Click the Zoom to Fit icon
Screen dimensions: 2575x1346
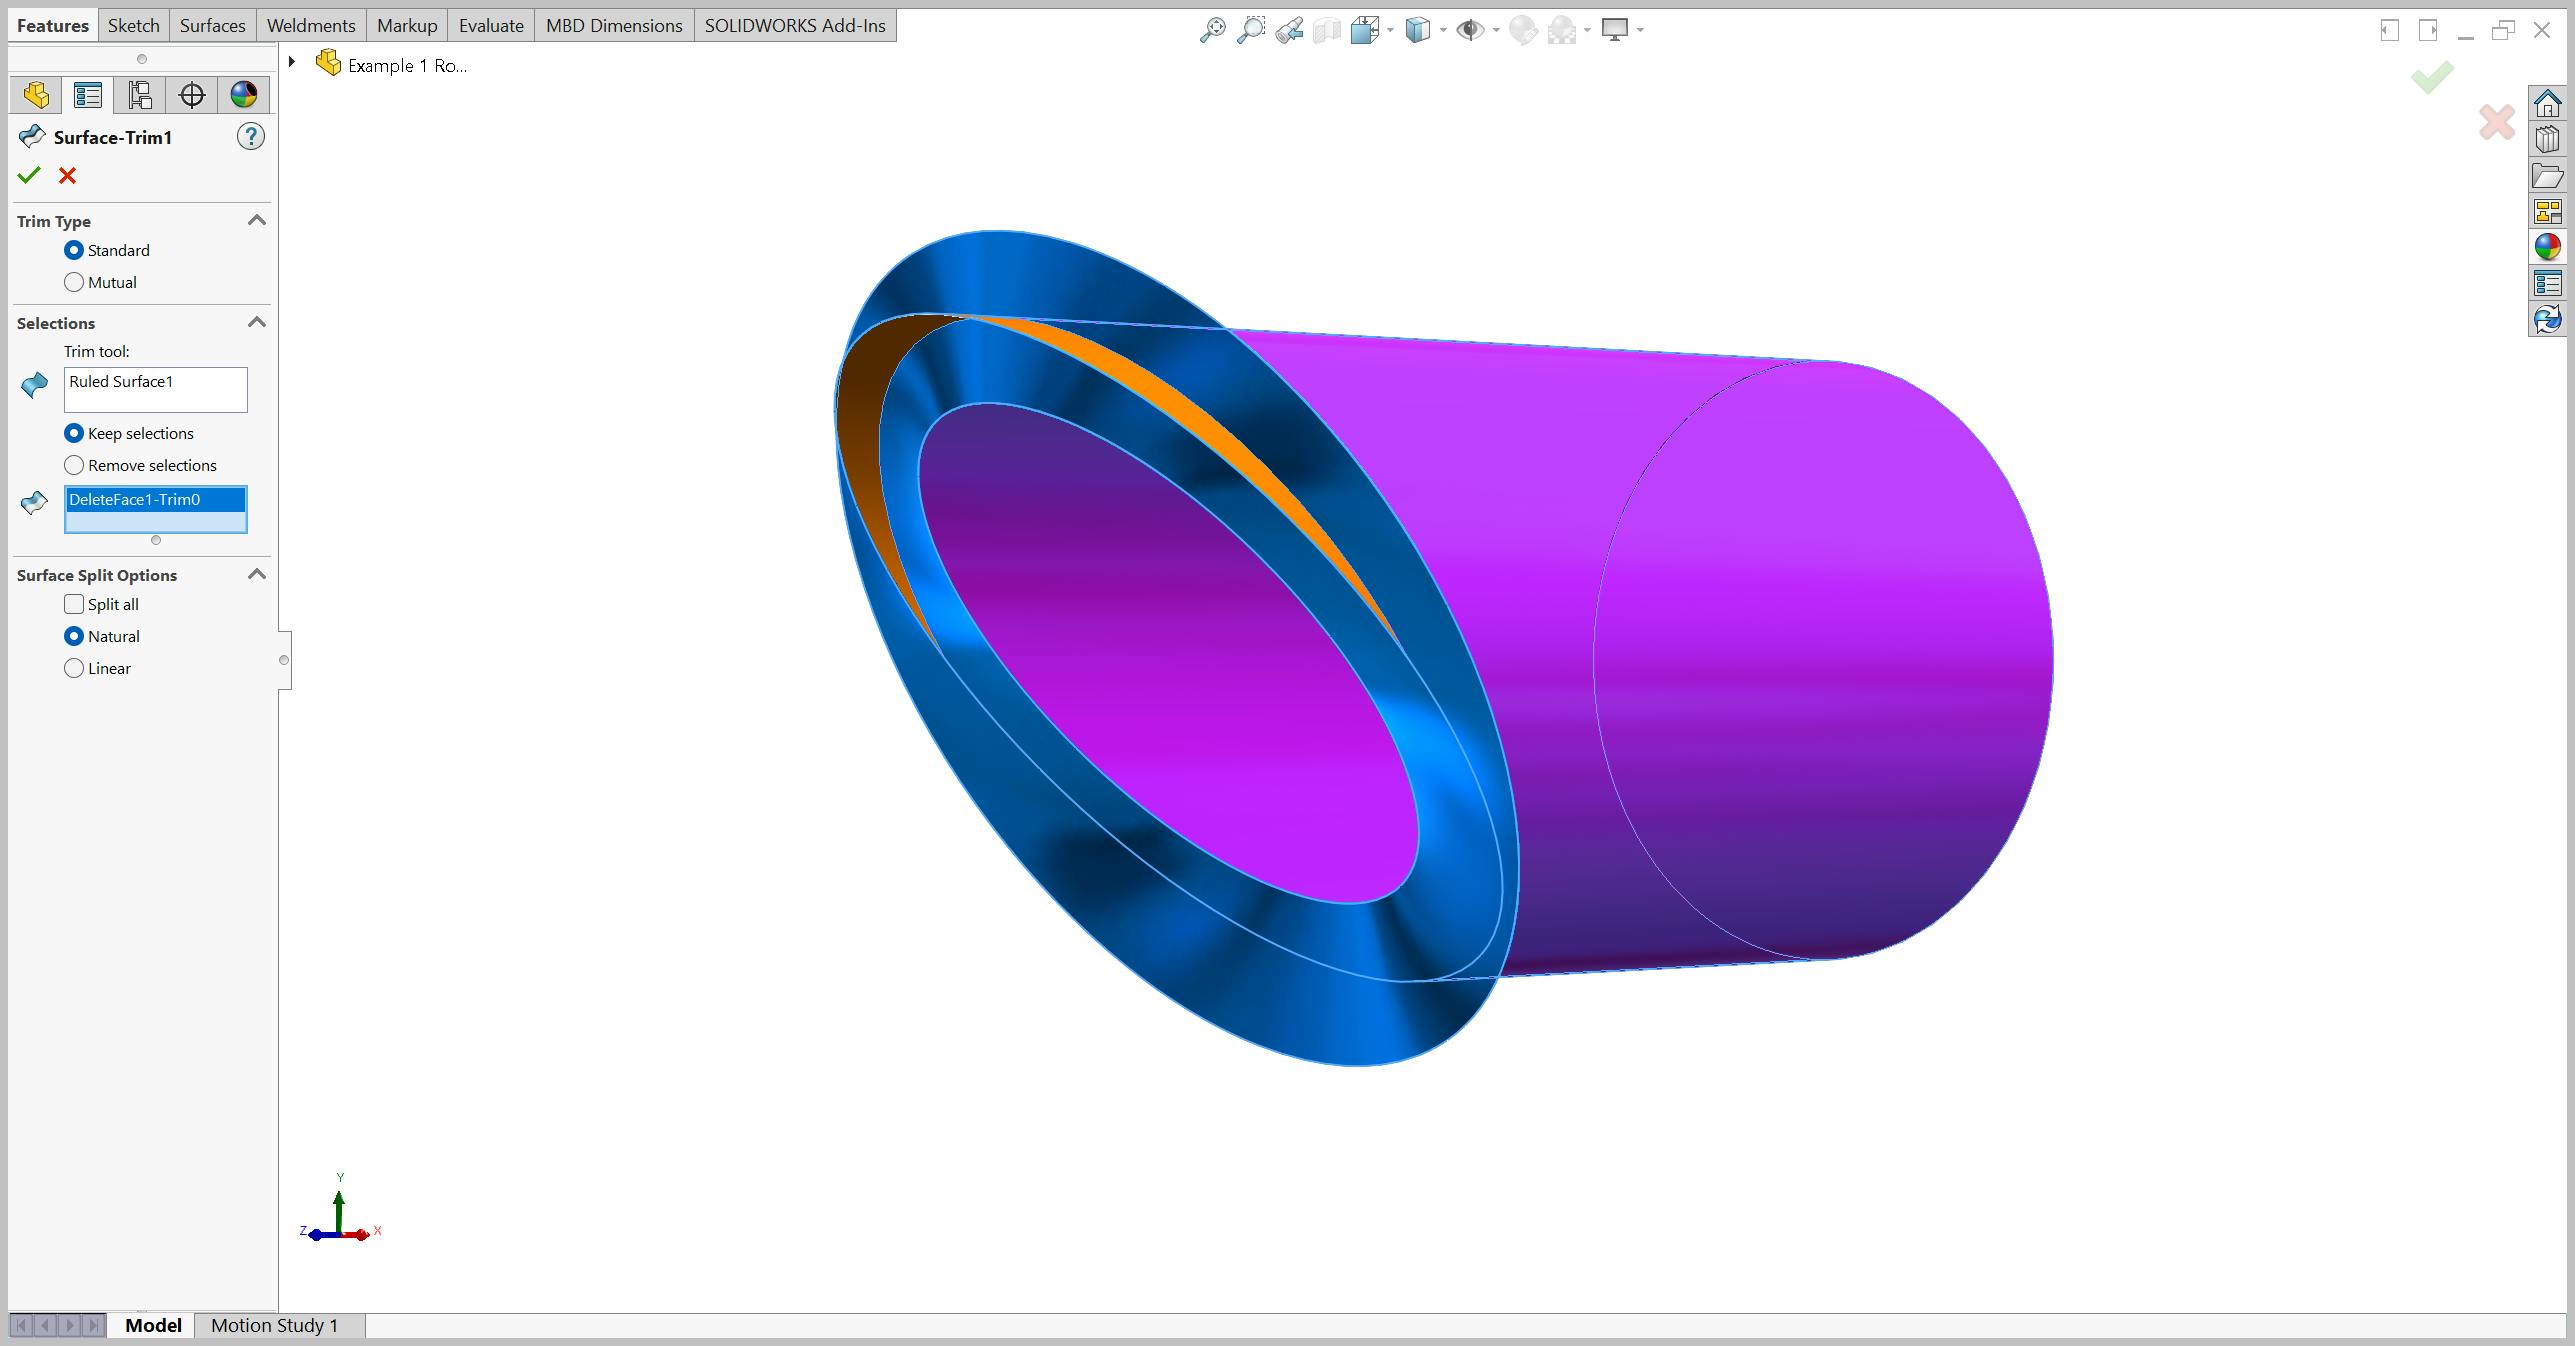[x=1248, y=29]
